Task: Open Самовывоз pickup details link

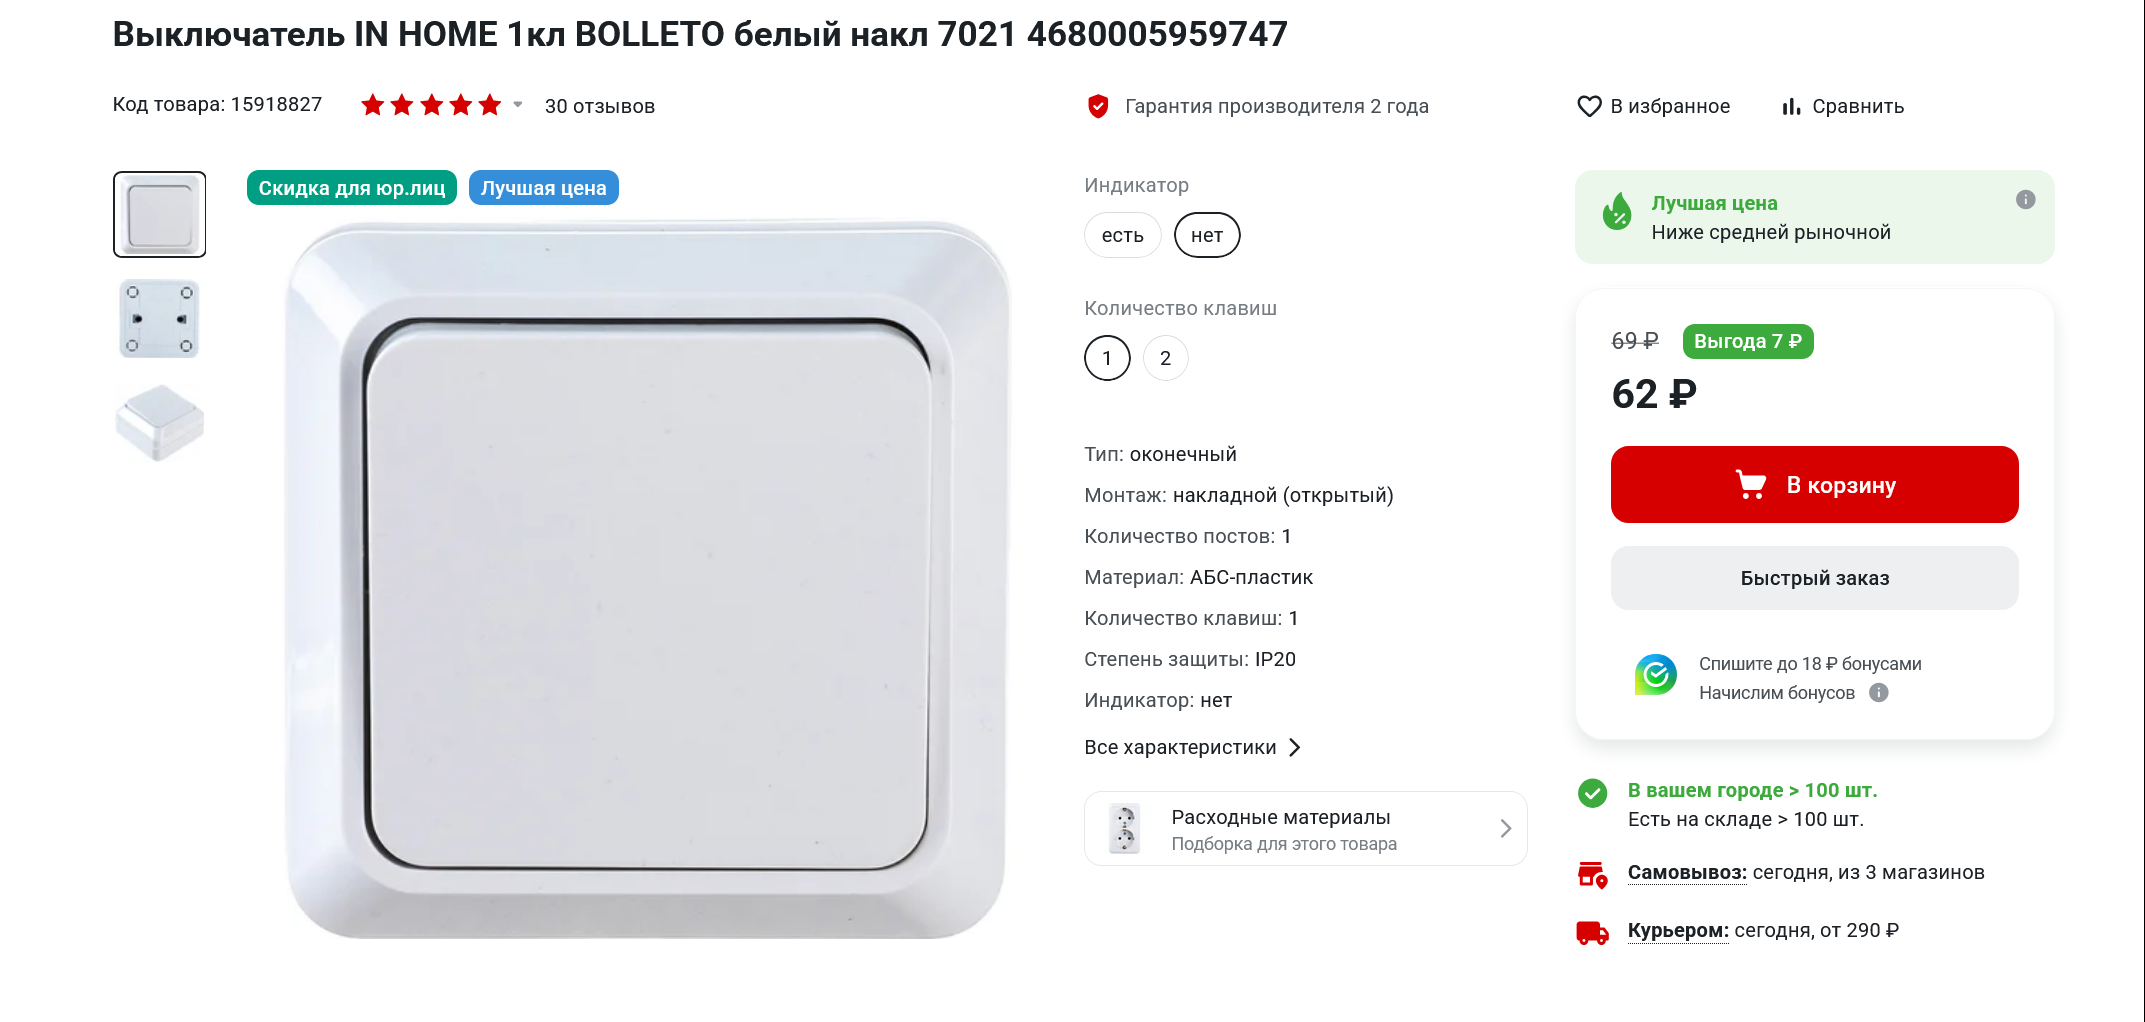Action: pyautogui.click(x=1687, y=872)
